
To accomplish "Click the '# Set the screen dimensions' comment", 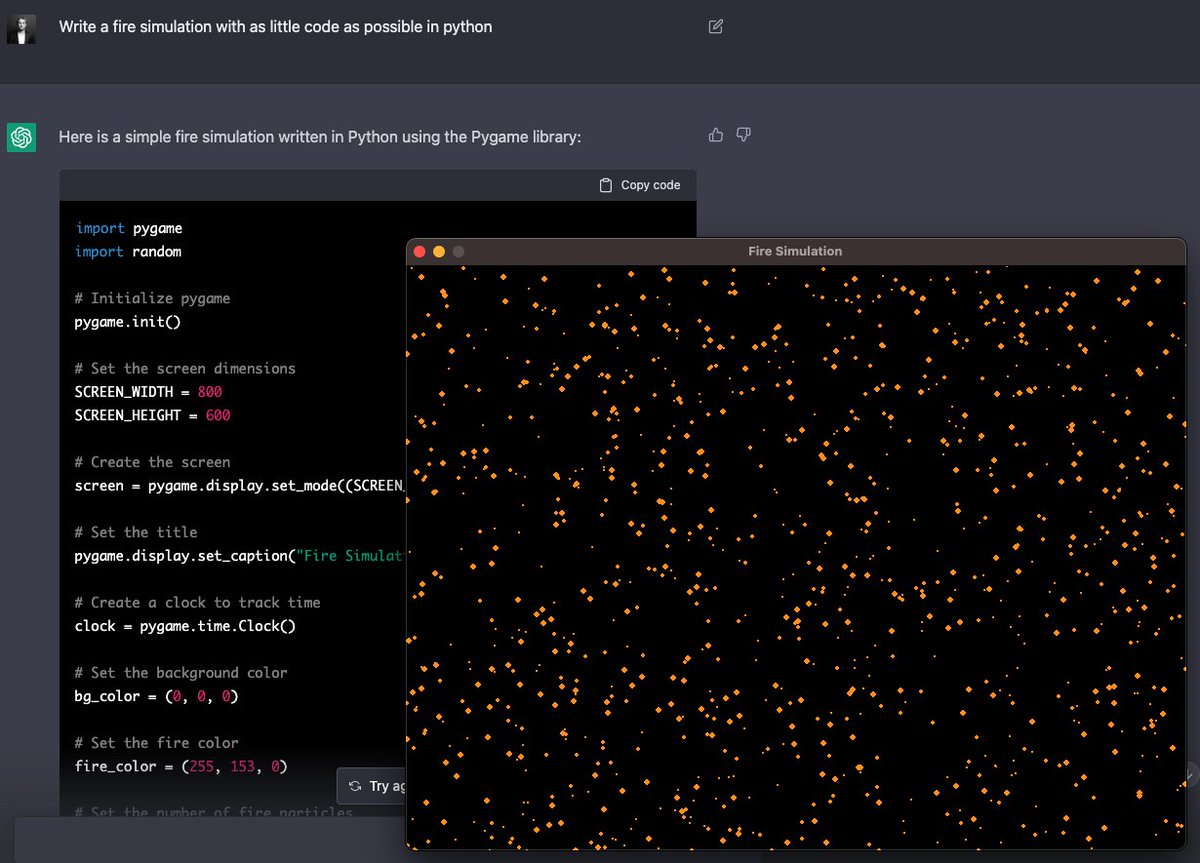I will pyautogui.click(x=185, y=369).
